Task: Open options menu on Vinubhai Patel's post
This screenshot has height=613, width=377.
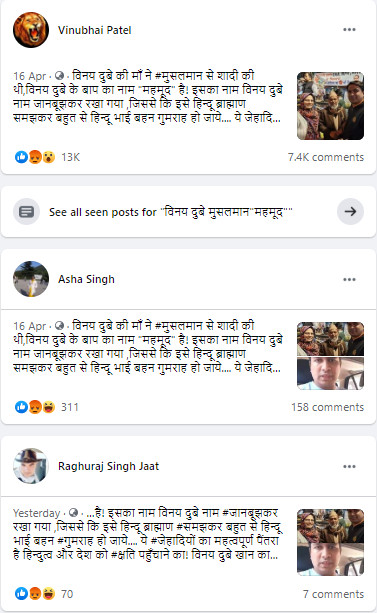Action: [x=349, y=30]
